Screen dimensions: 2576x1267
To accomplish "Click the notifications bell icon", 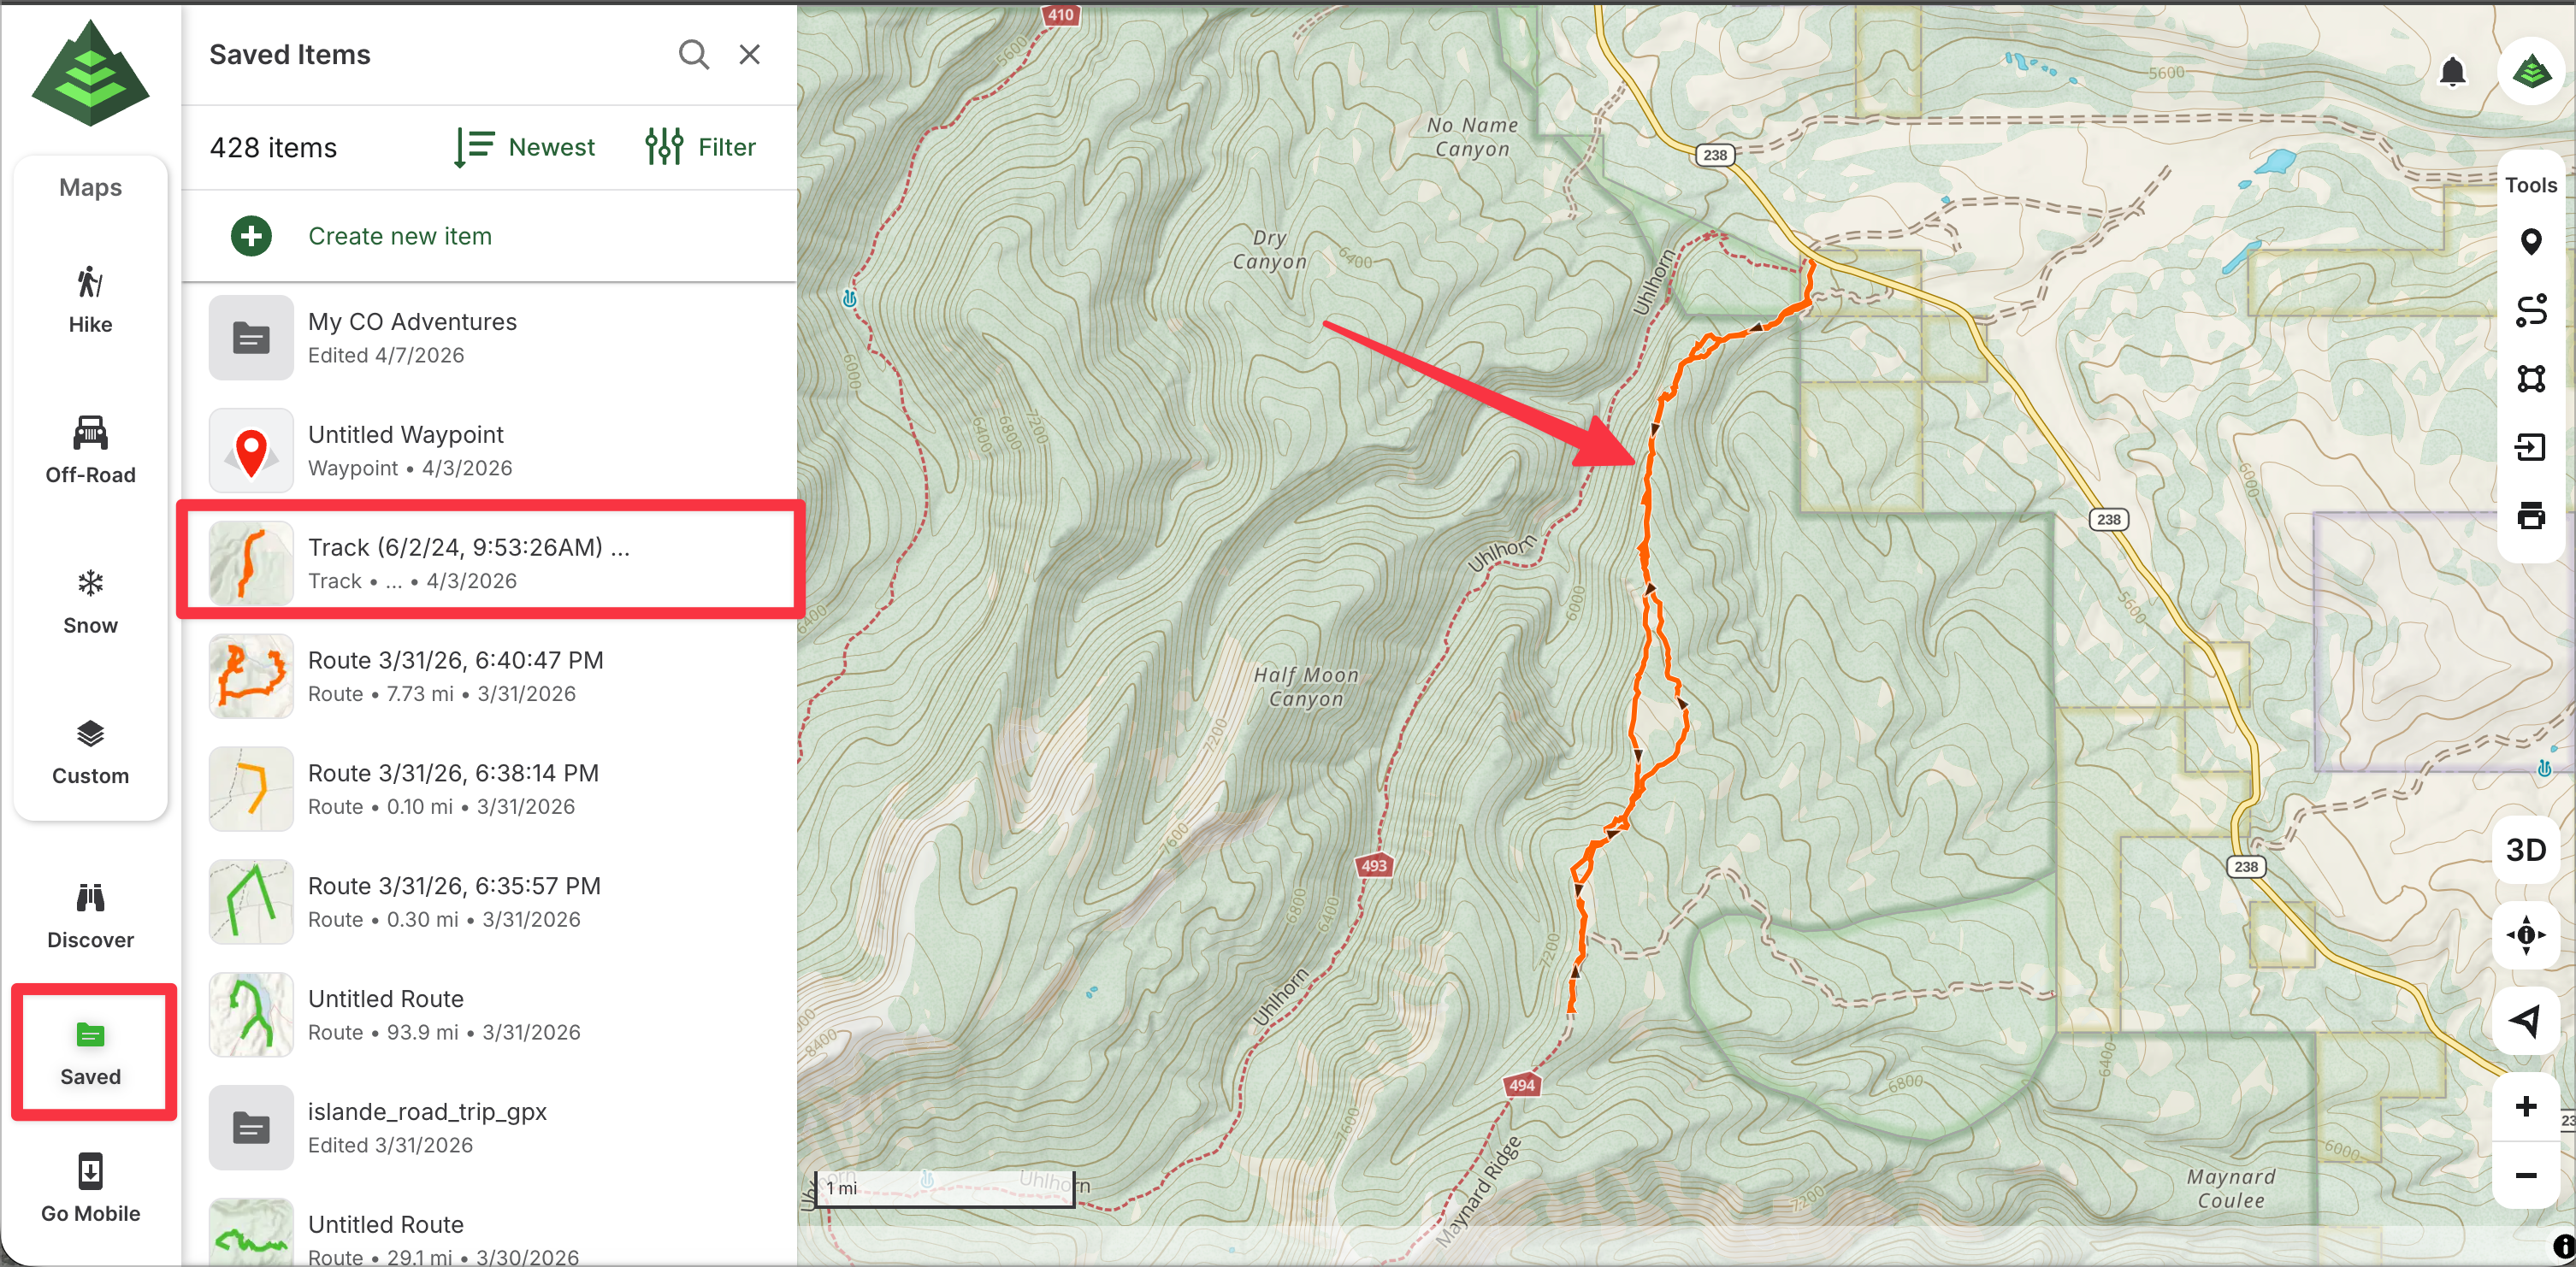I will point(2452,72).
